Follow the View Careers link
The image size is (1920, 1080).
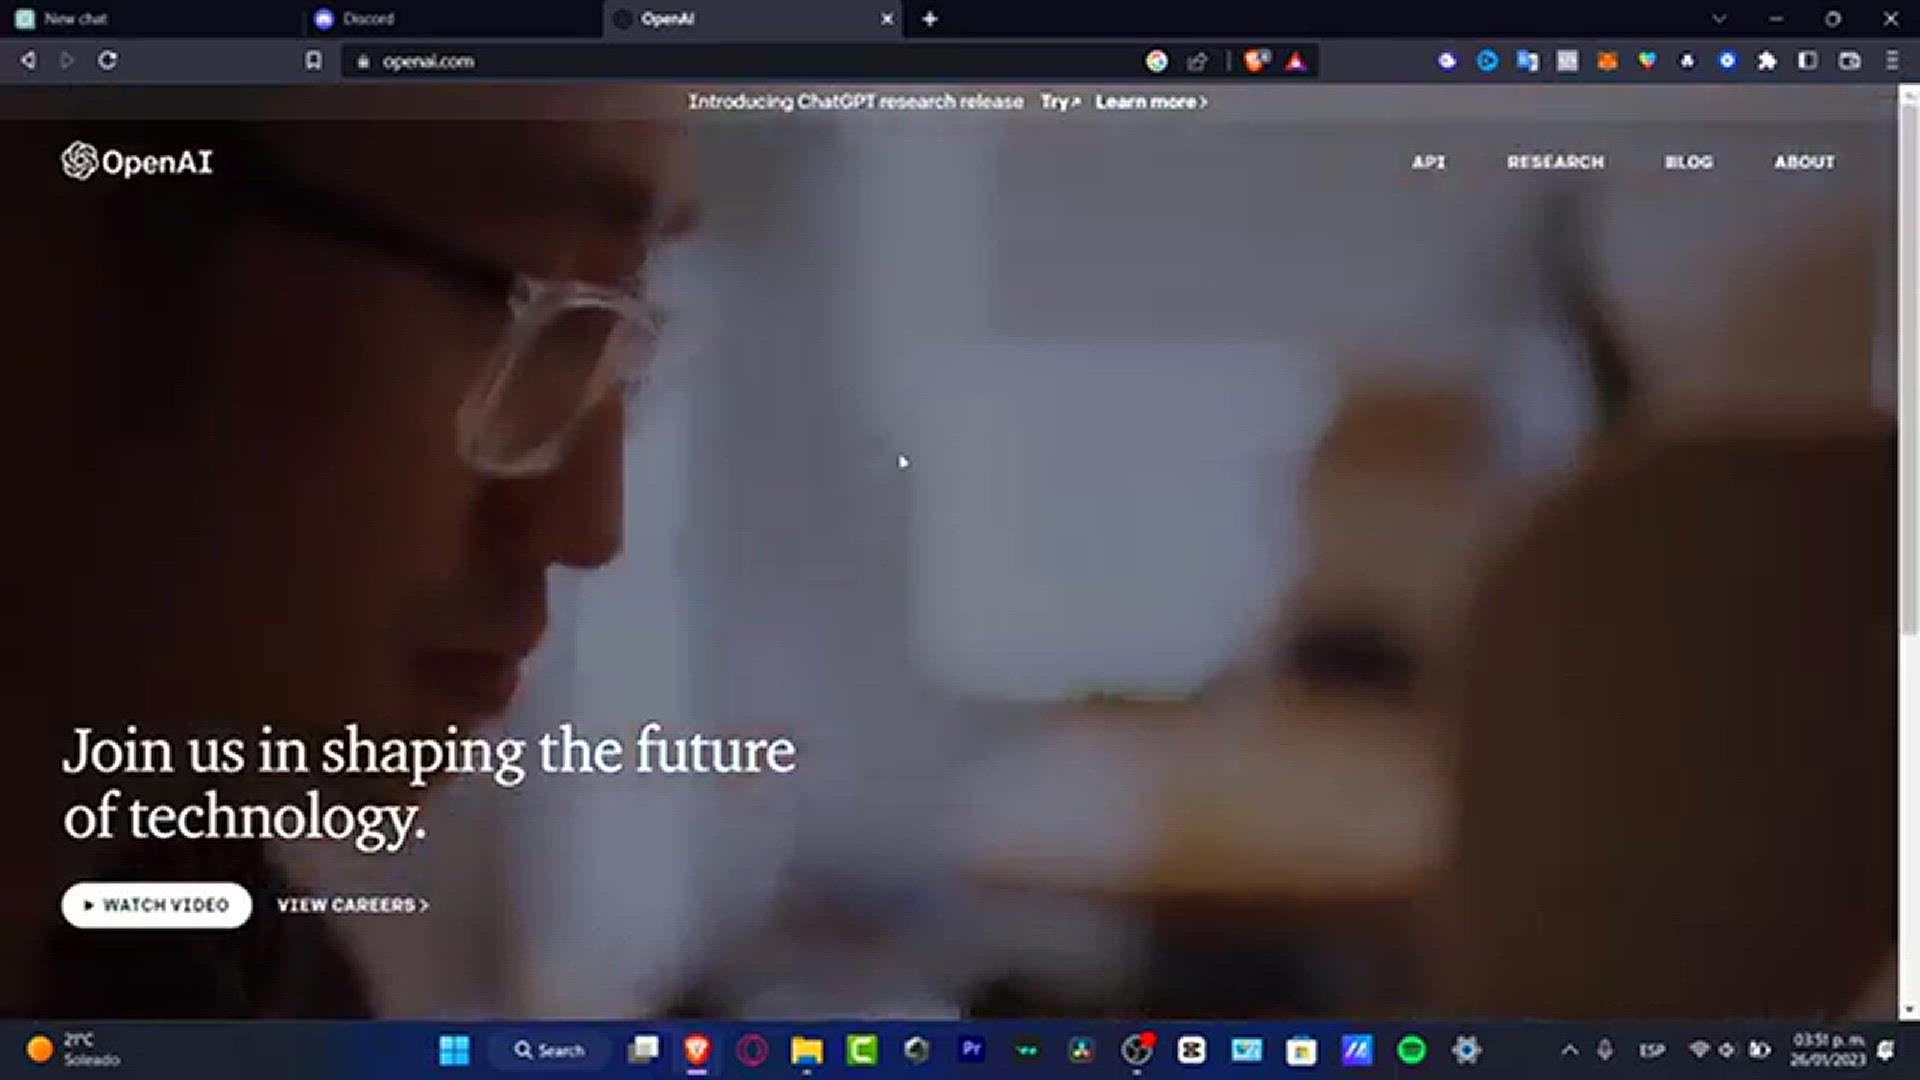click(x=350, y=906)
